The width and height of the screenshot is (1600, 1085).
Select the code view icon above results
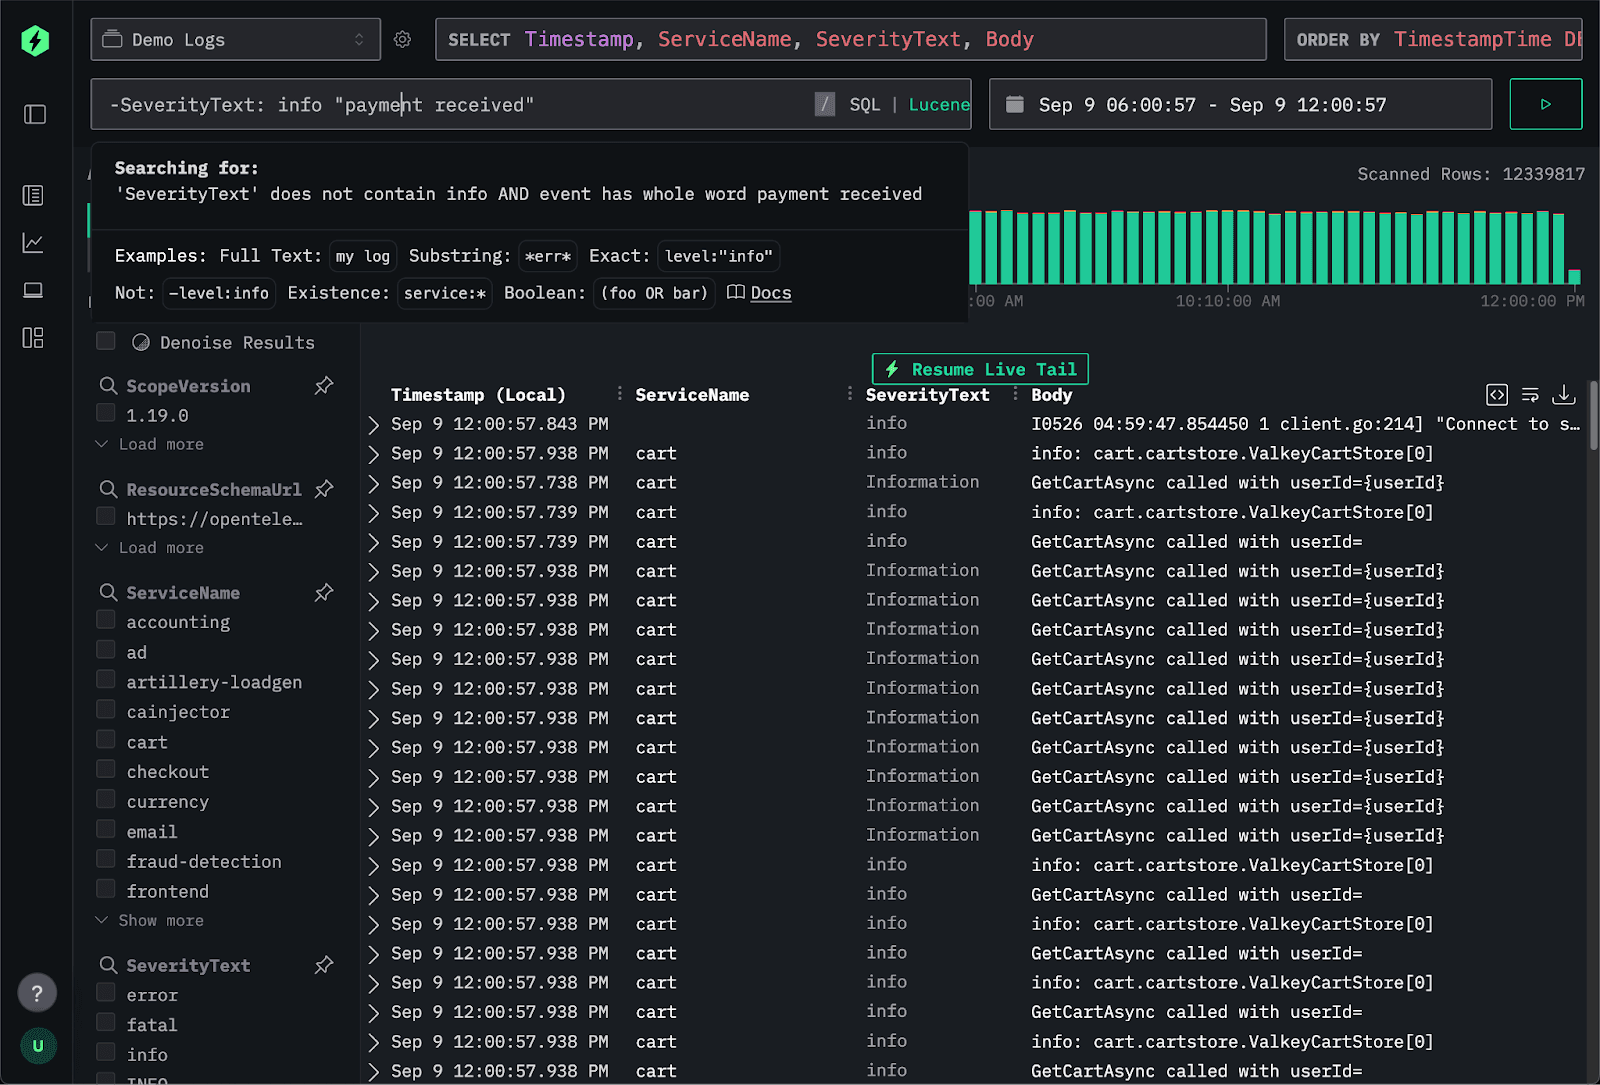[1496, 395]
